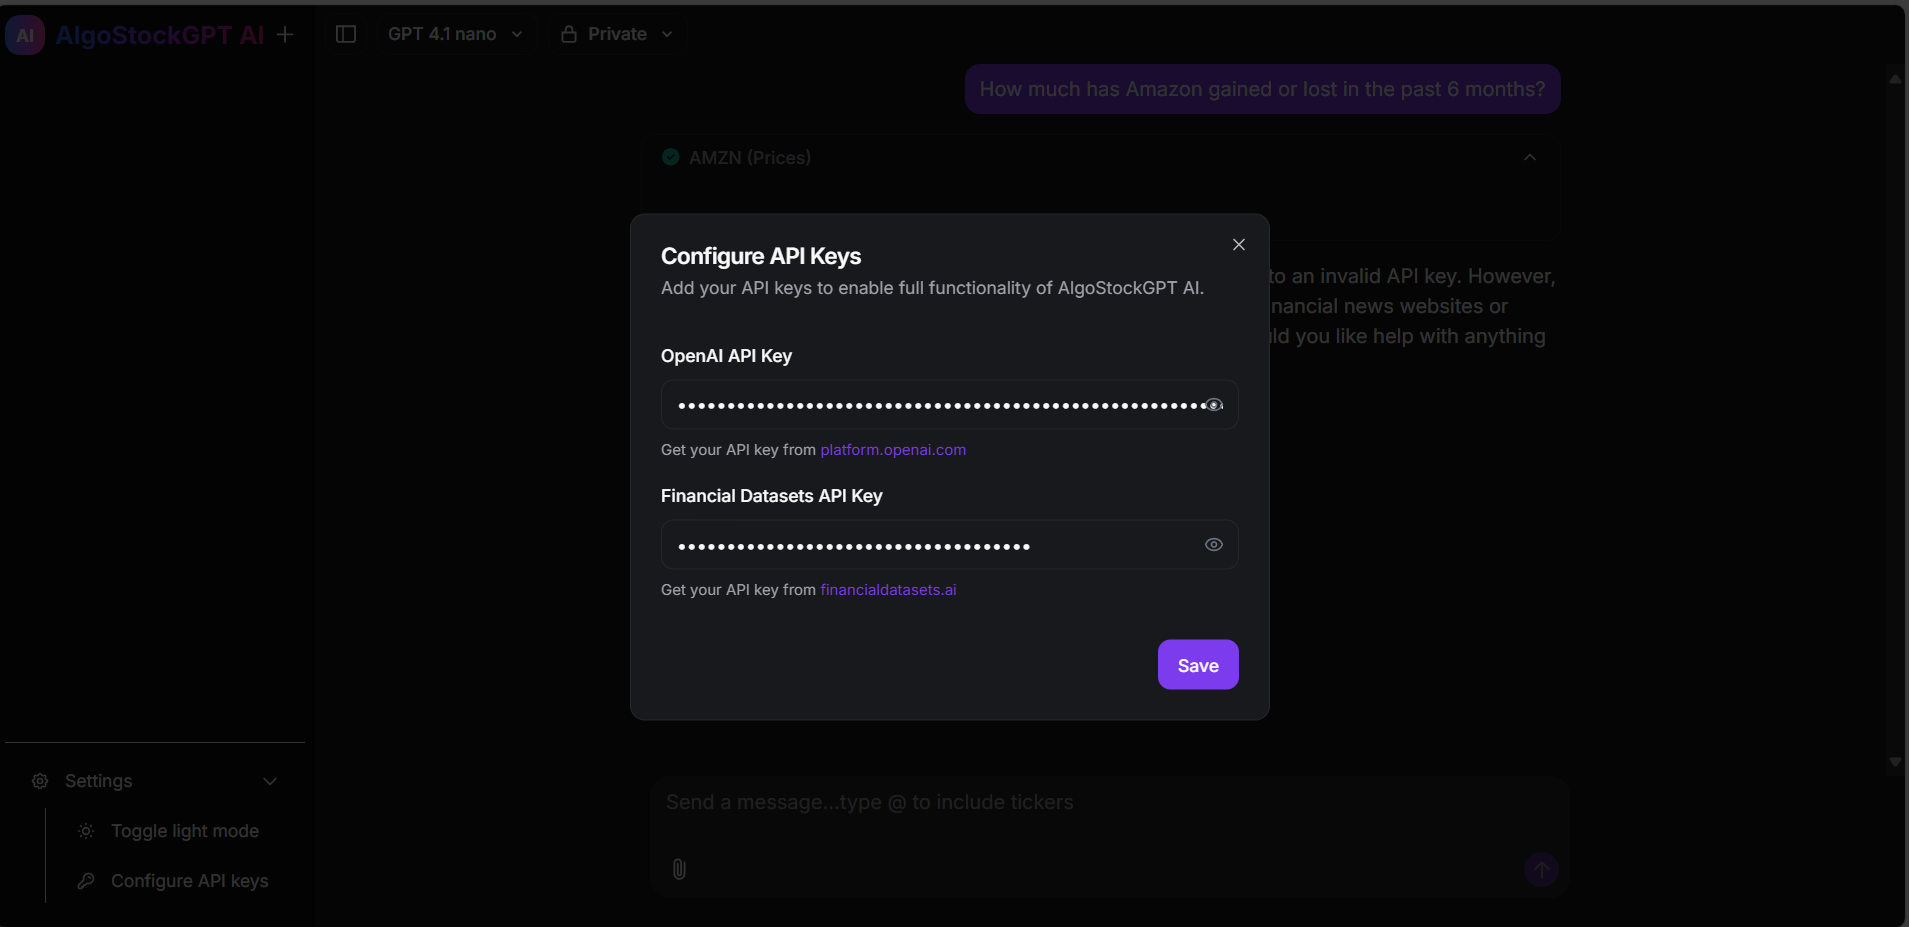Click the OpenAI API Key input field
The width and height of the screenshot is (1909, 927).
pos(950,405)
